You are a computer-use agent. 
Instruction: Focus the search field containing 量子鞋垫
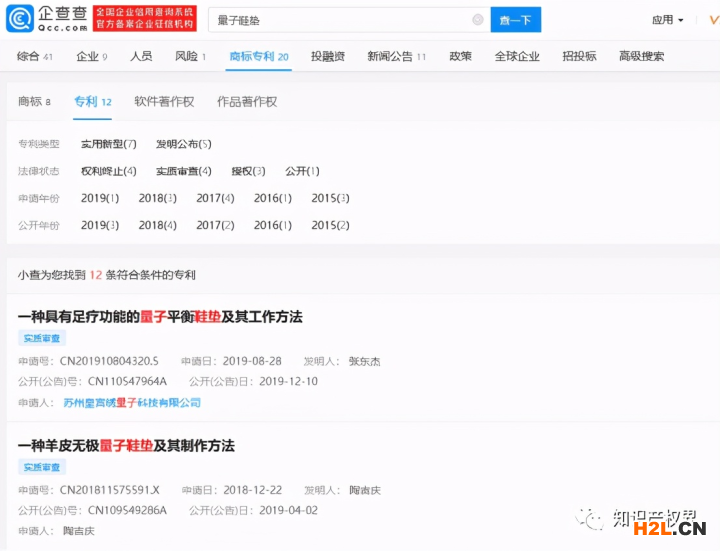click(340, 20)
